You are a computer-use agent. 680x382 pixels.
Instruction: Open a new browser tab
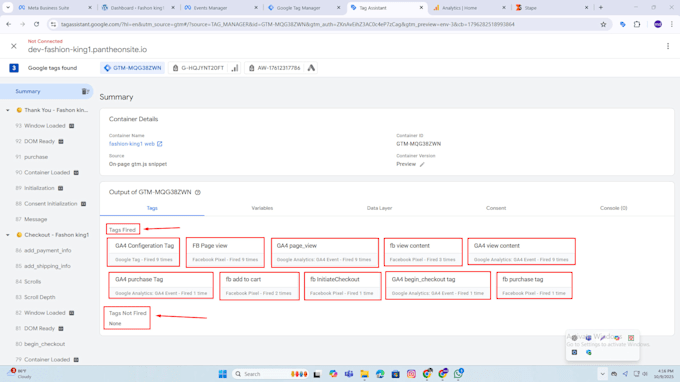(601, 7)
